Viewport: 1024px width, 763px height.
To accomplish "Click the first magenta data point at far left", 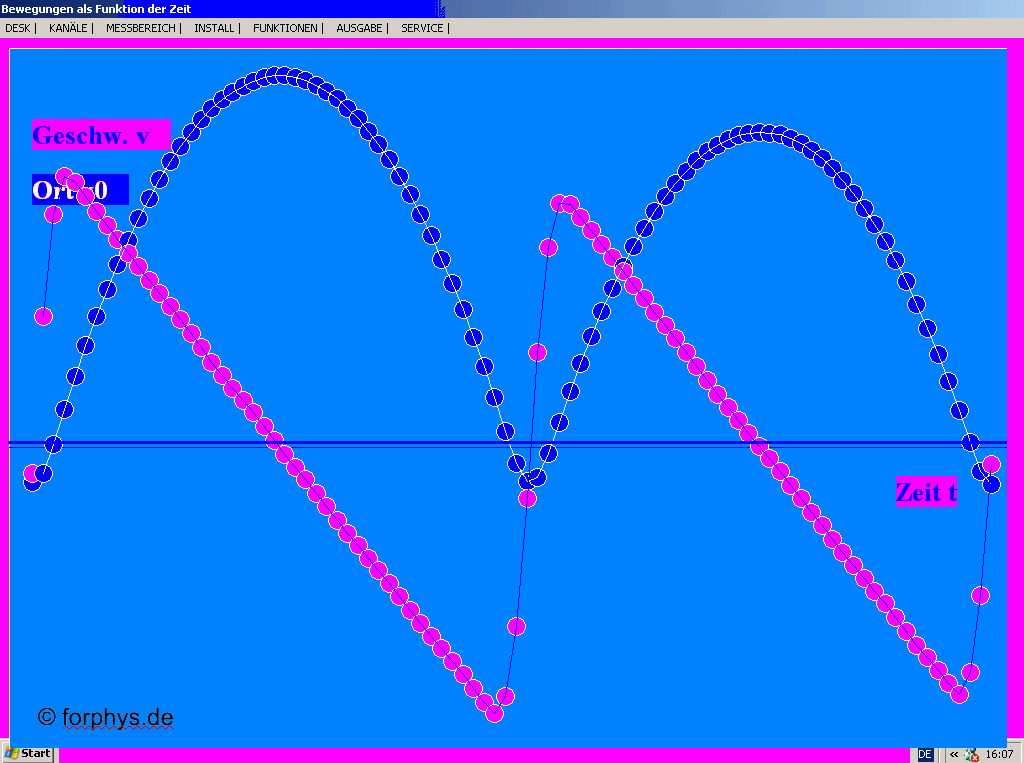I will [x=32, y=473].
